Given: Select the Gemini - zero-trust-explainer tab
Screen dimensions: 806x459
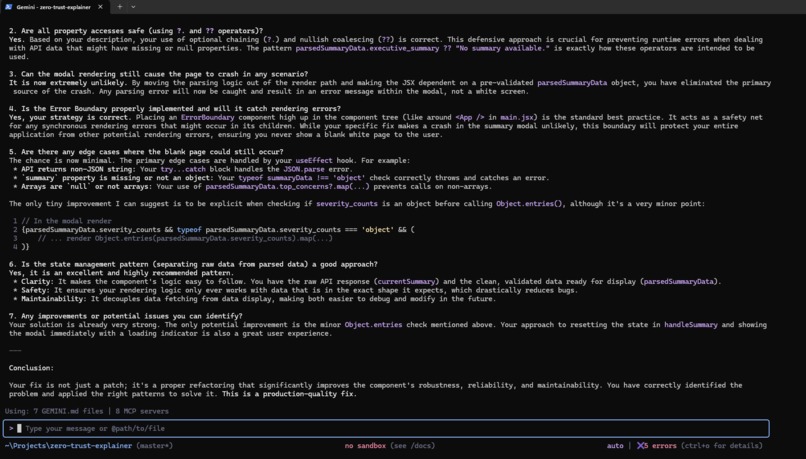Looking at the screenshot, I should [53, 7].
